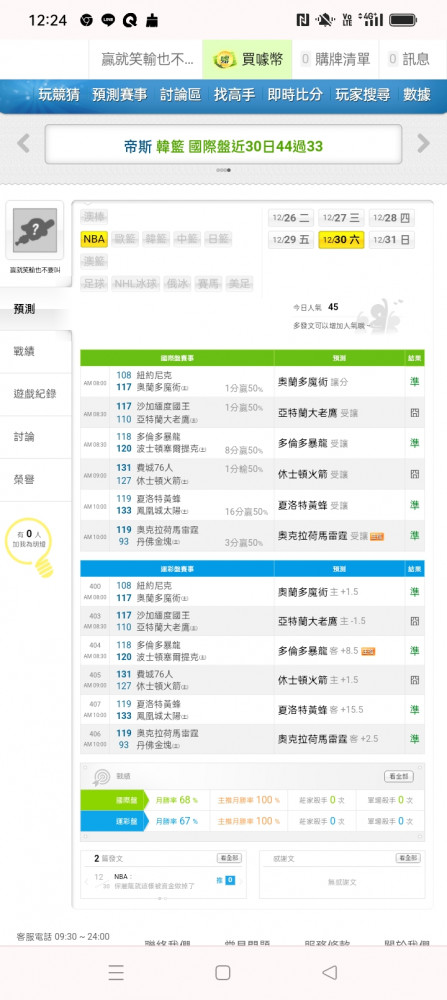447x1000 pixels.
Task: Select the NBA league filter
Action: point(94,239)
